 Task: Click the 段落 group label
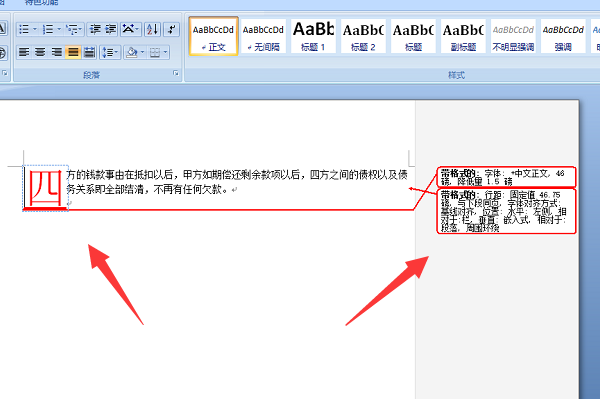pyautogui.click(x=91, y=75)
